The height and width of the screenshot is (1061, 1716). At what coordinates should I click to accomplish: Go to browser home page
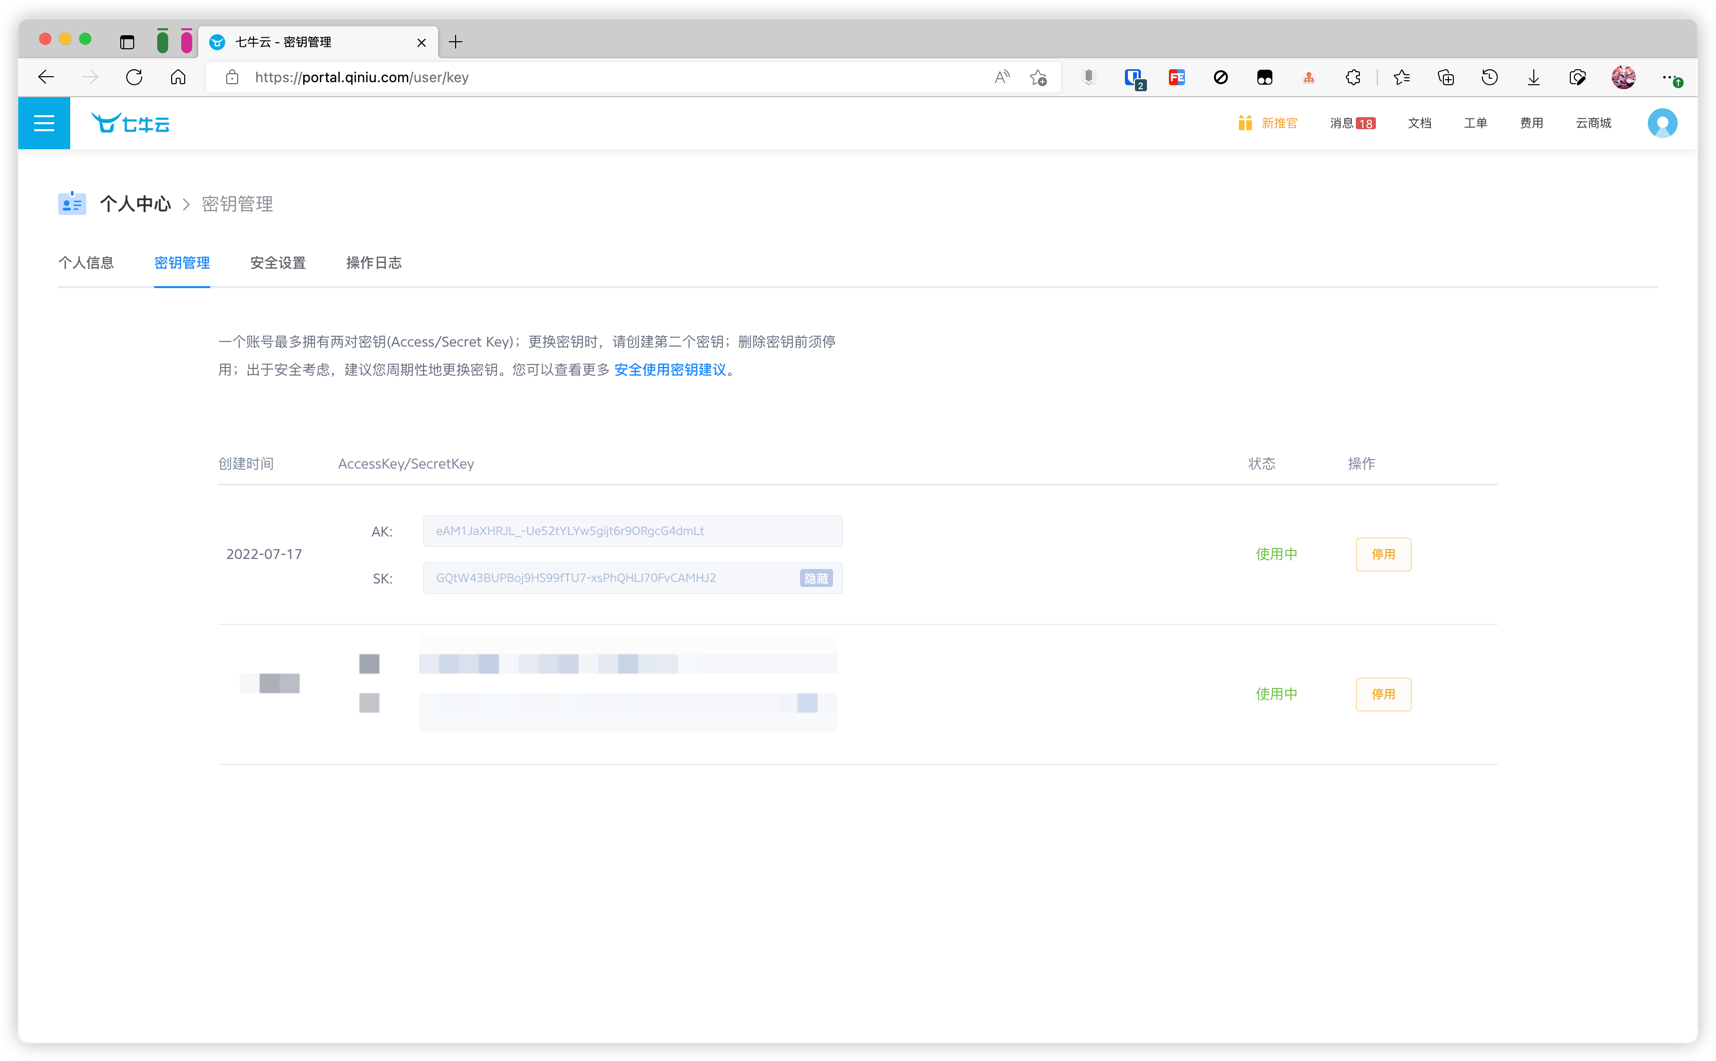(x=178, y=77)
